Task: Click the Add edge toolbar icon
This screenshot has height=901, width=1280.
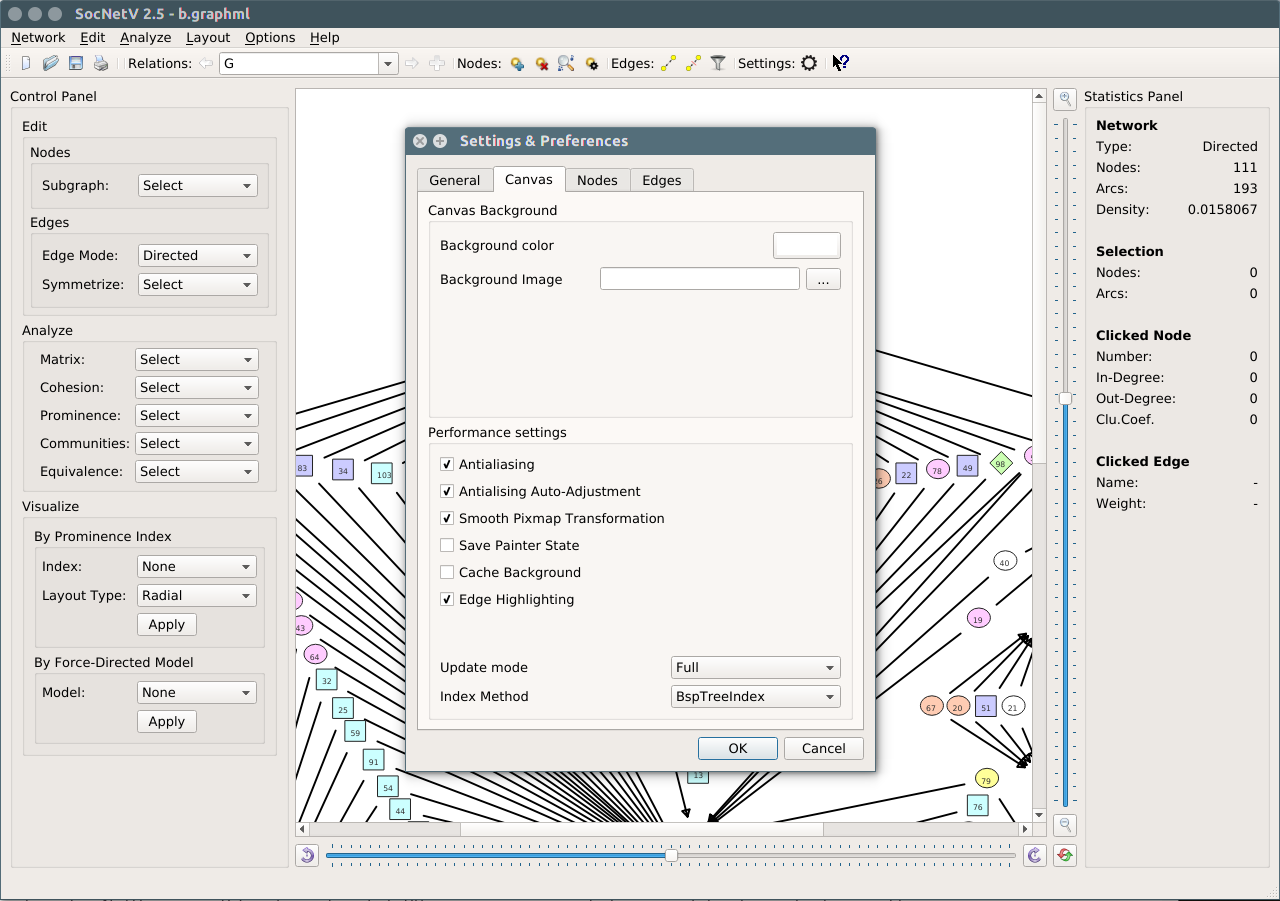Action: click(x=669, y=63)
